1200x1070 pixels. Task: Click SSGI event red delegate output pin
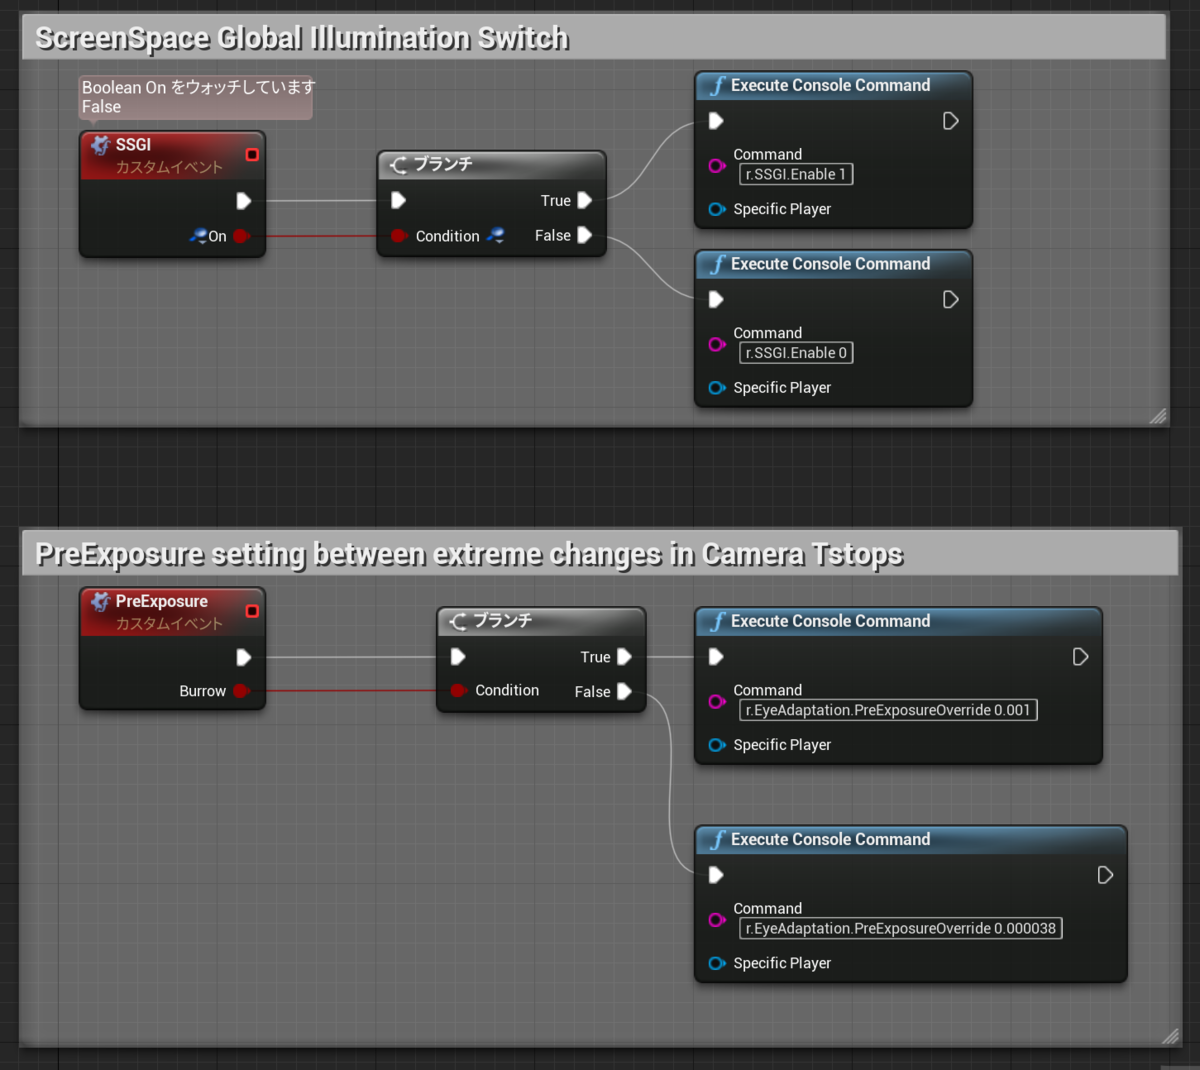tap(252, 154)
